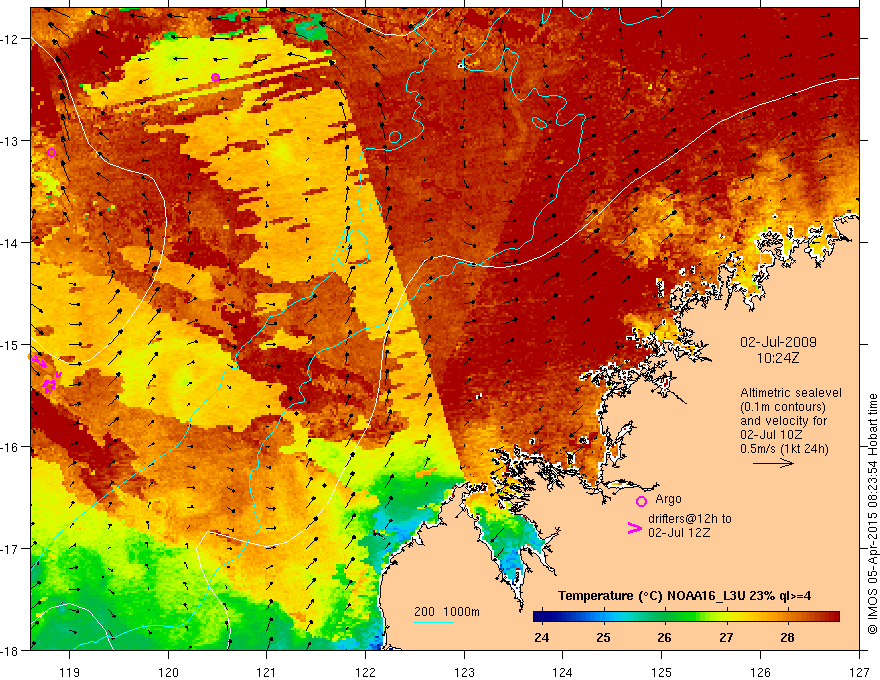Click the '200 1000m' depth label
The image size is (880, 680).
(x=447, y=612)
